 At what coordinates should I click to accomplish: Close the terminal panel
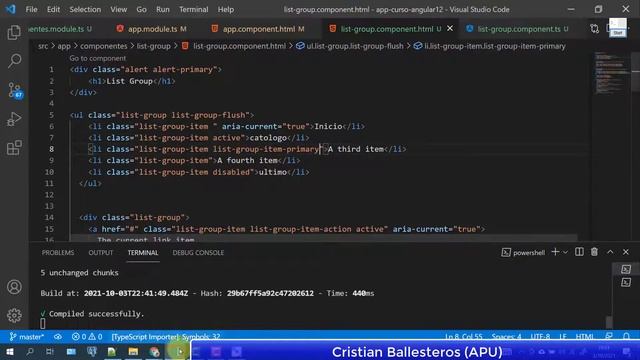click(x=626, y=252)
